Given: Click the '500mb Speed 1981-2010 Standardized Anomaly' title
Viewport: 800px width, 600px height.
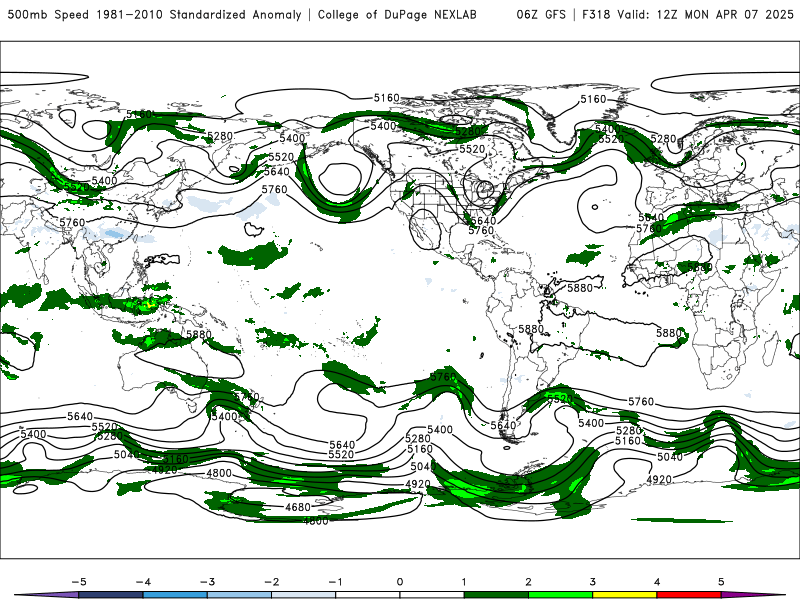Looking at the screenshot, I should coord(155,15).
